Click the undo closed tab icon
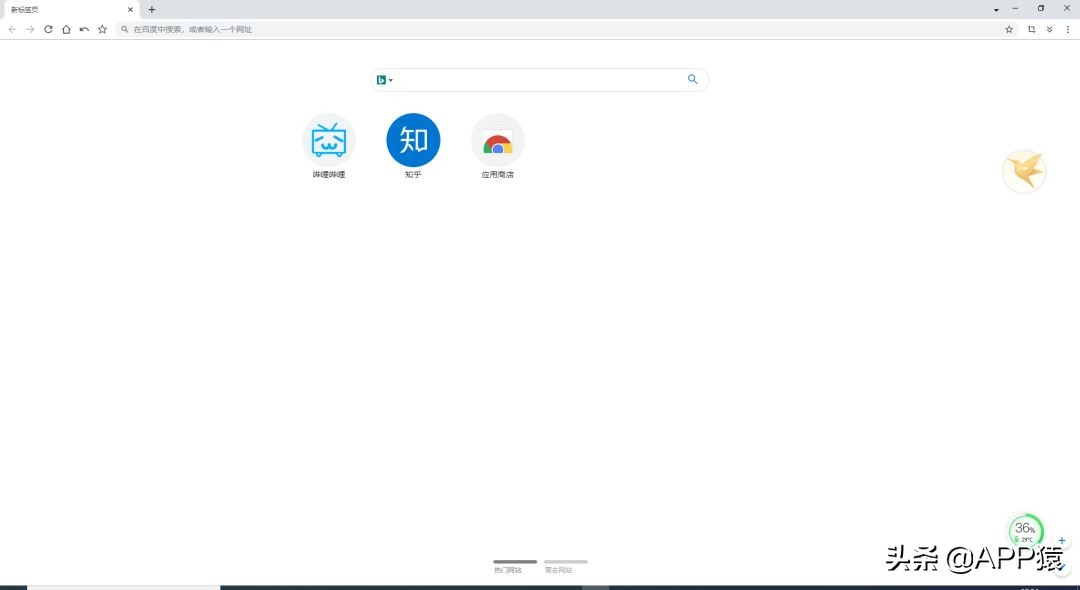 pyautogui.click(x=84, y=30)
